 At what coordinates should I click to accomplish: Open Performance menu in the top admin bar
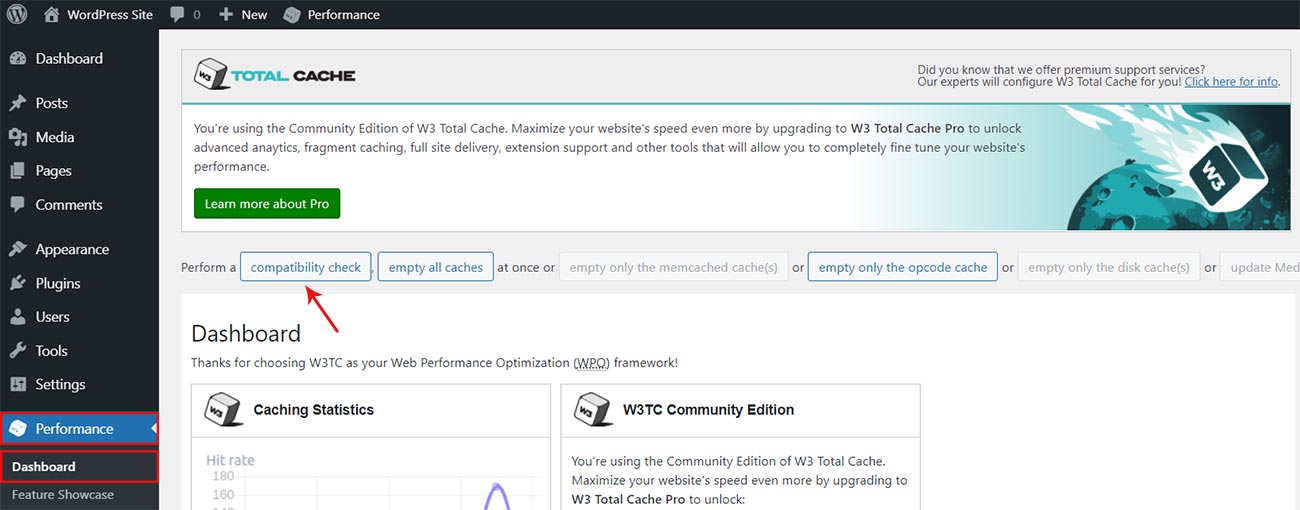[331, 15]
